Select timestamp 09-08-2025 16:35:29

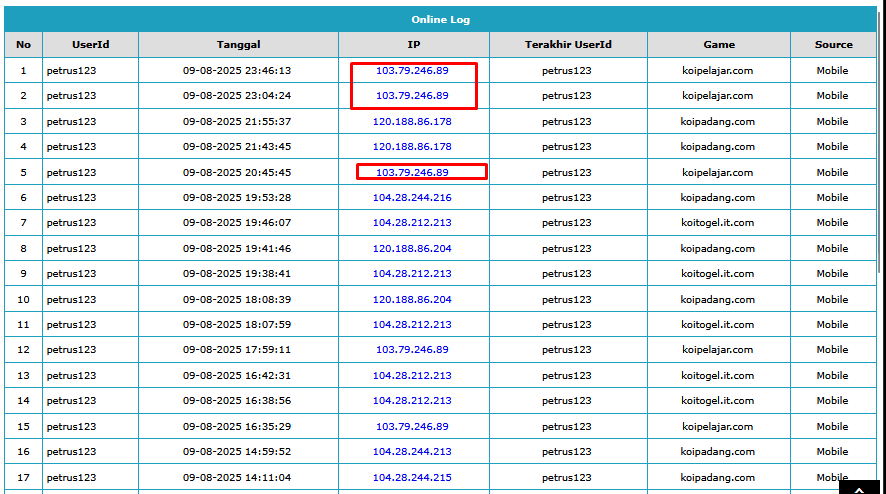(x=237, y=427)
